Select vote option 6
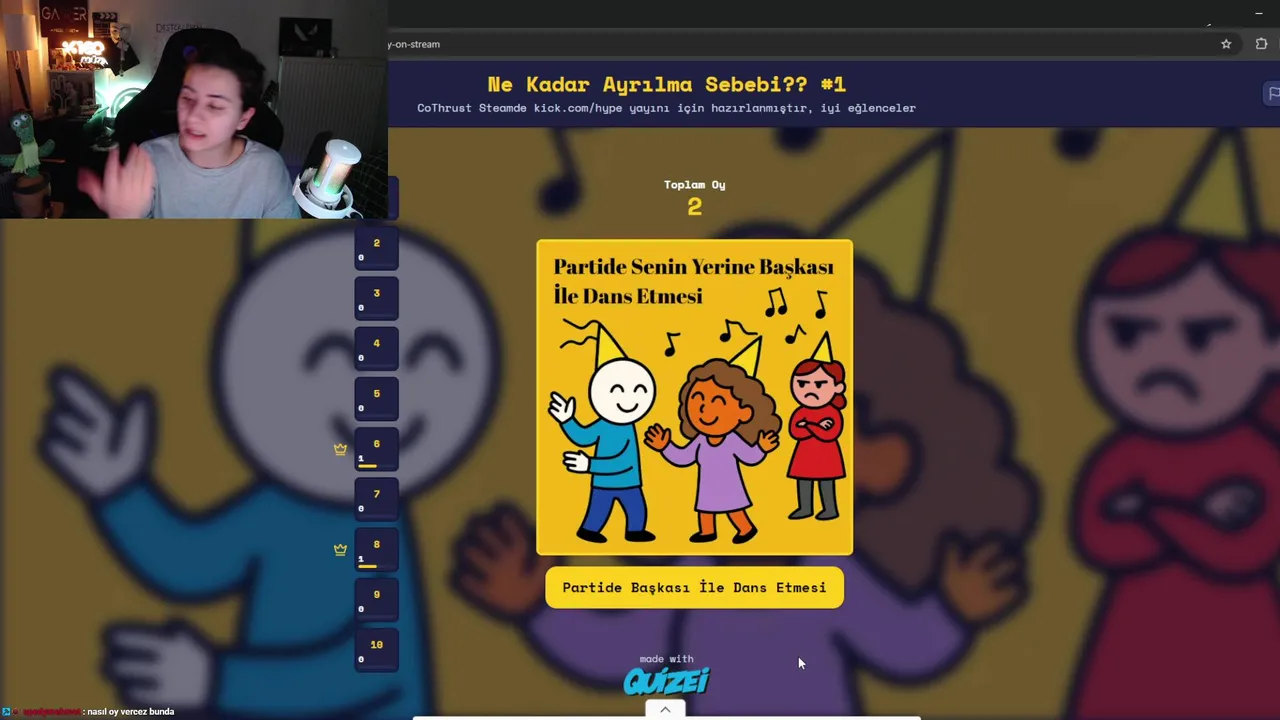The width and height of the screenshot is (1280, 720). pos(377,449)
